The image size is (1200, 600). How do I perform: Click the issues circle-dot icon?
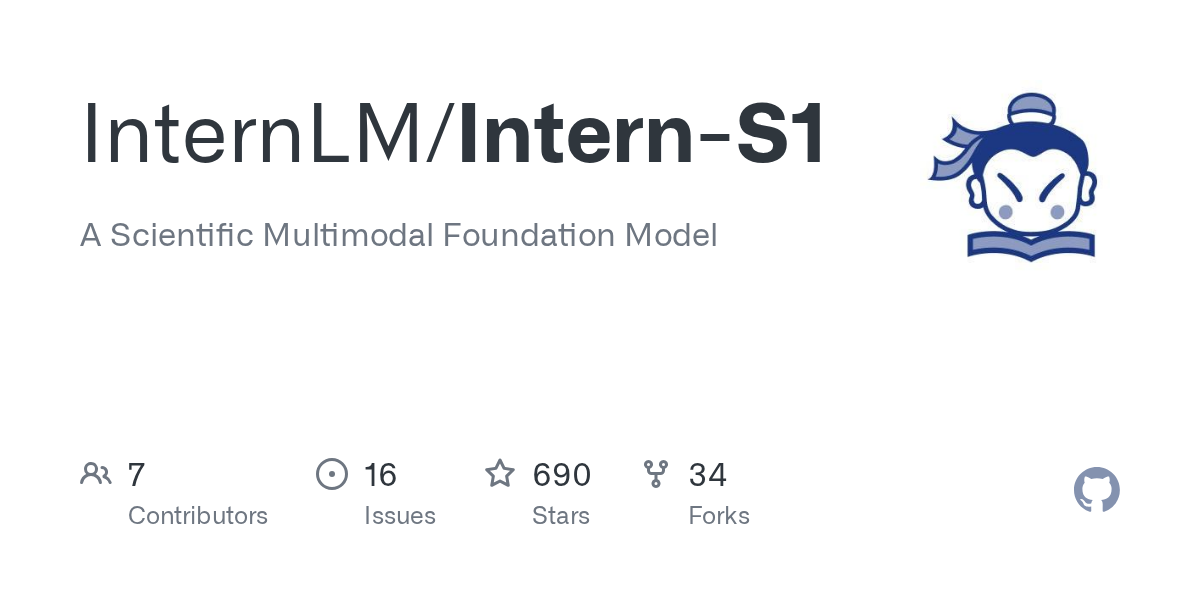(x=332, y=474)
